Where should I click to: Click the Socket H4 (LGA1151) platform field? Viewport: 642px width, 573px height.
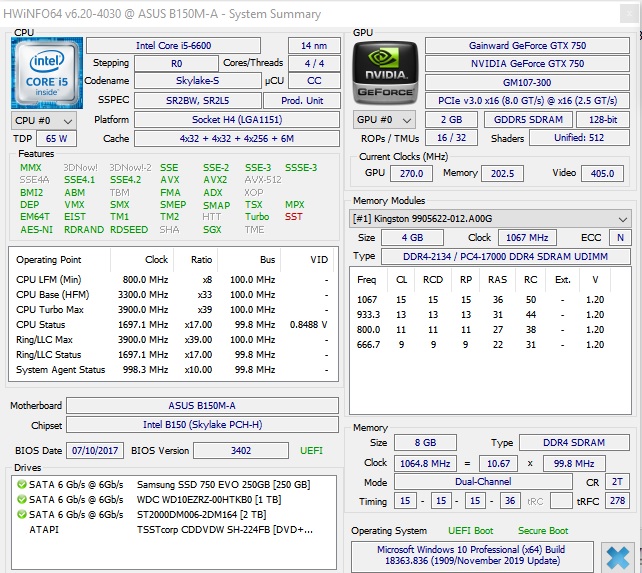click(237, 120)
